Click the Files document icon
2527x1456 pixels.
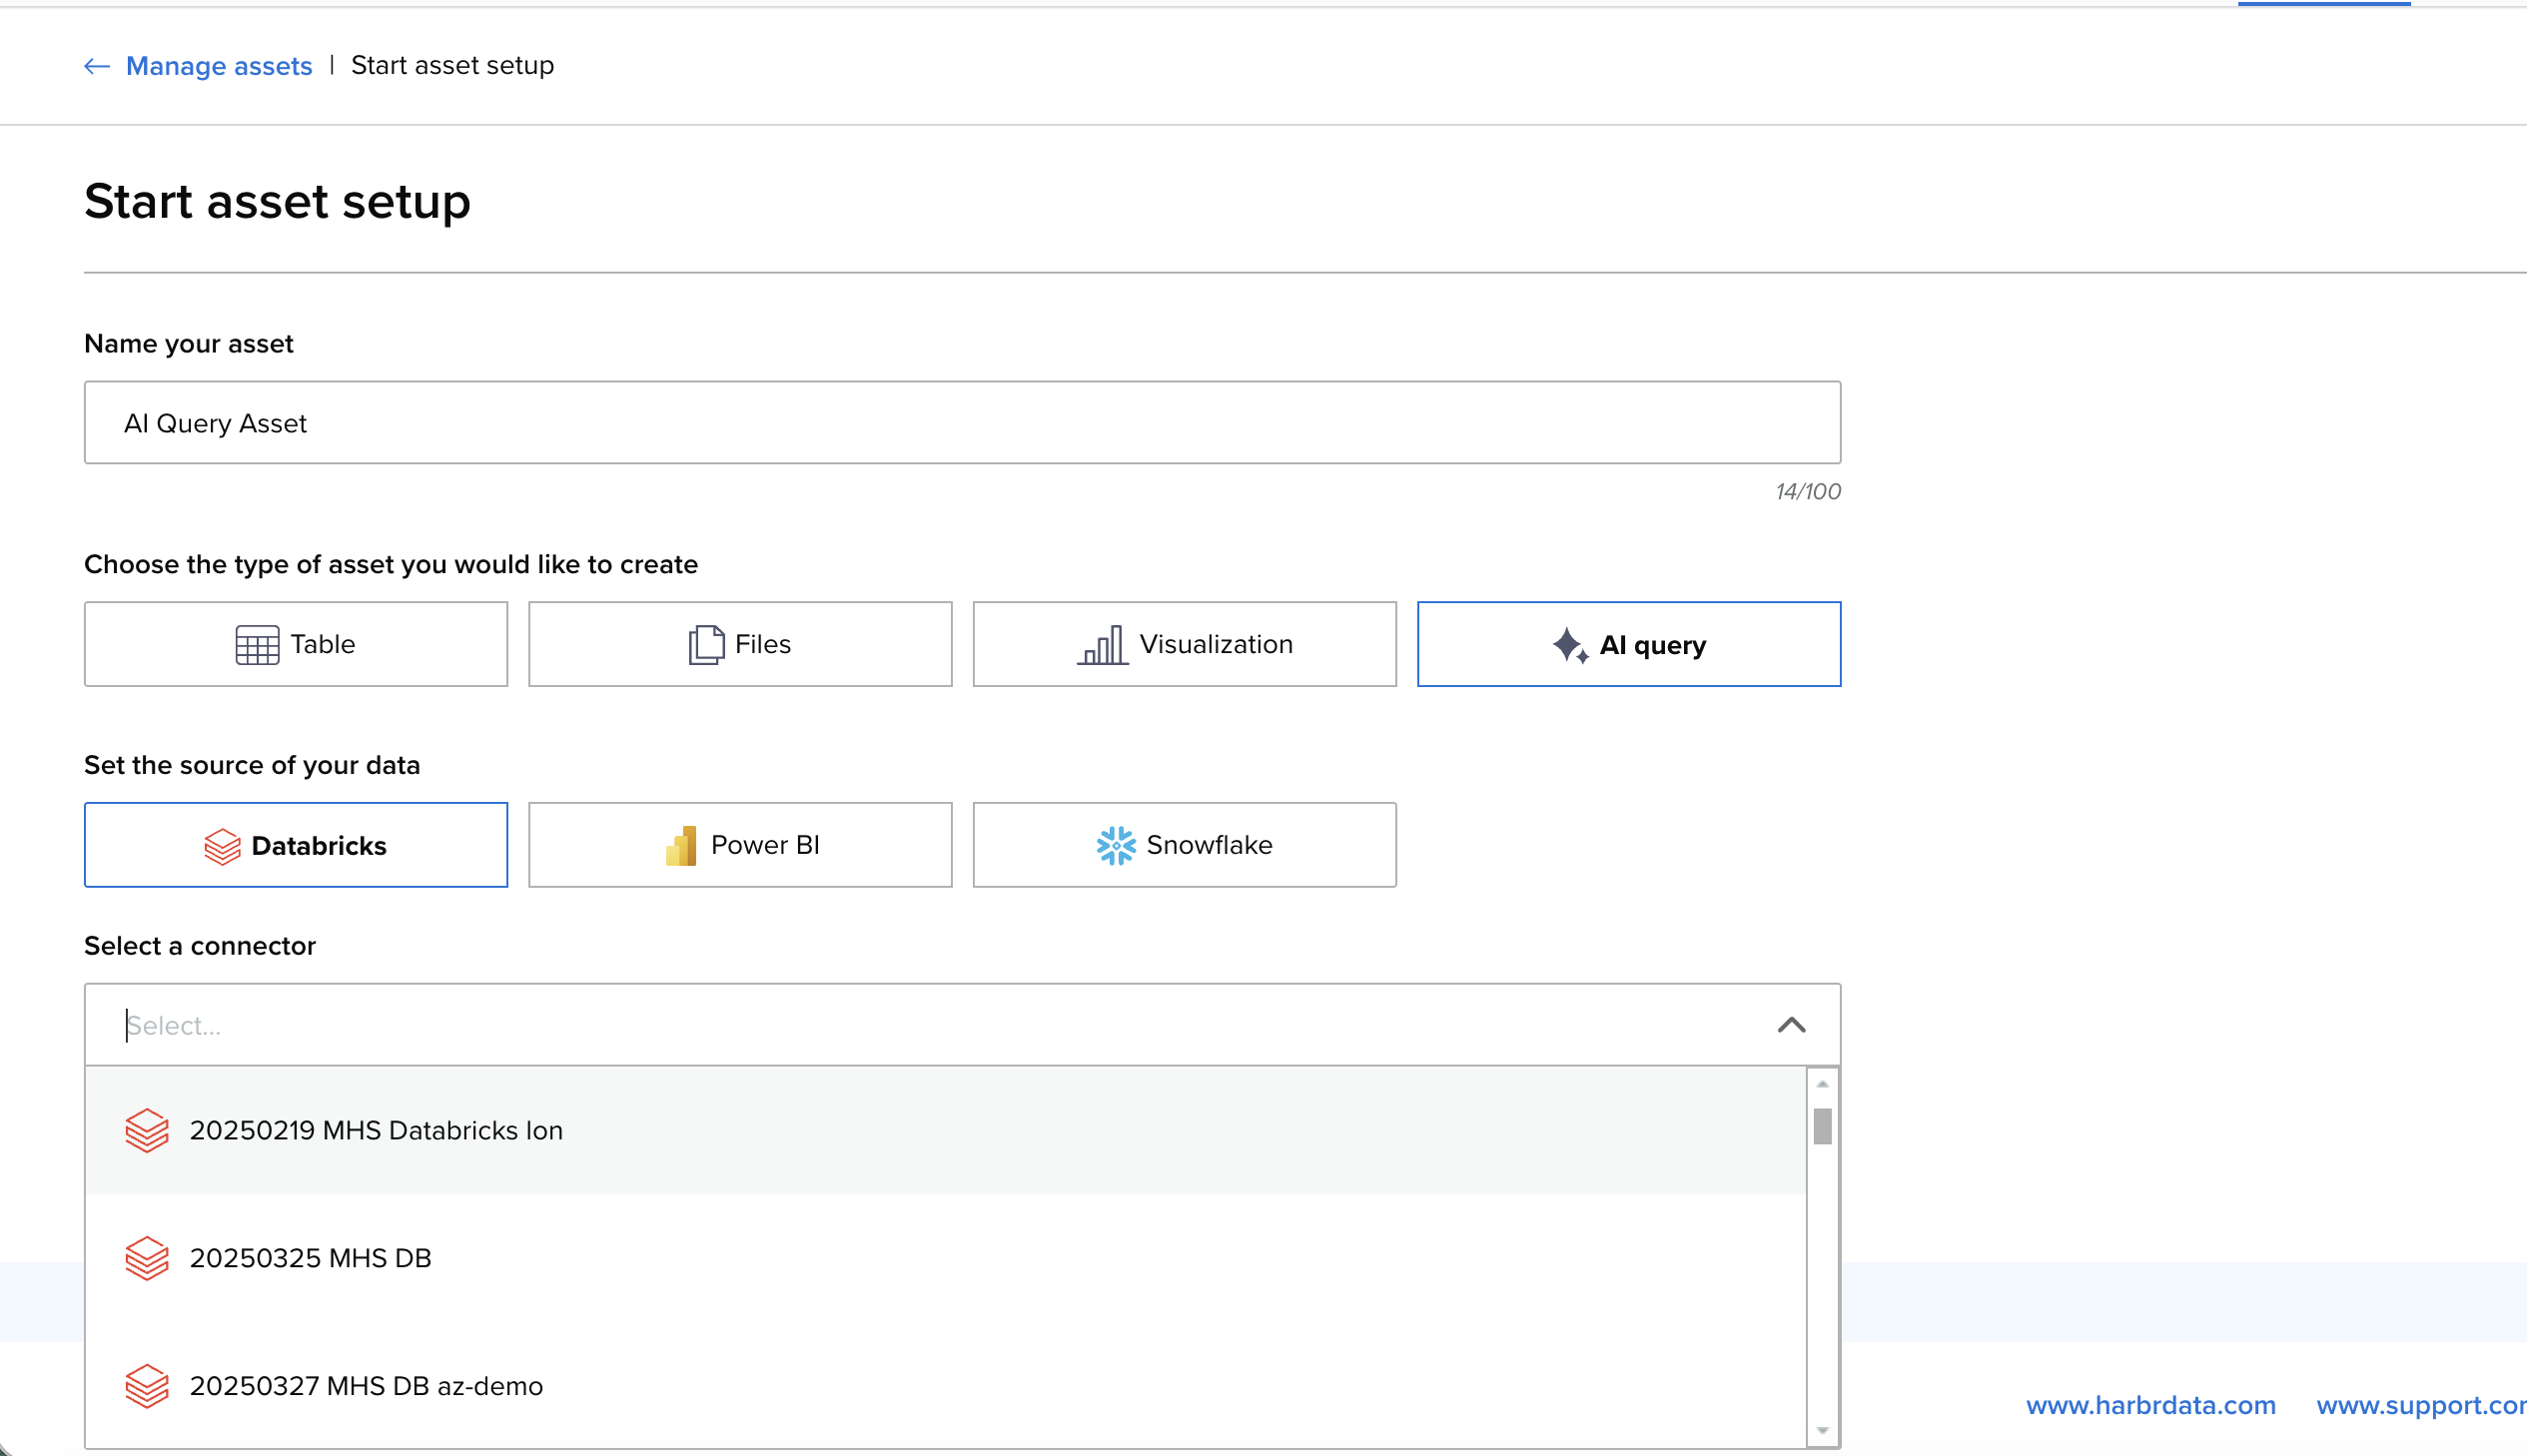[706, 645]
